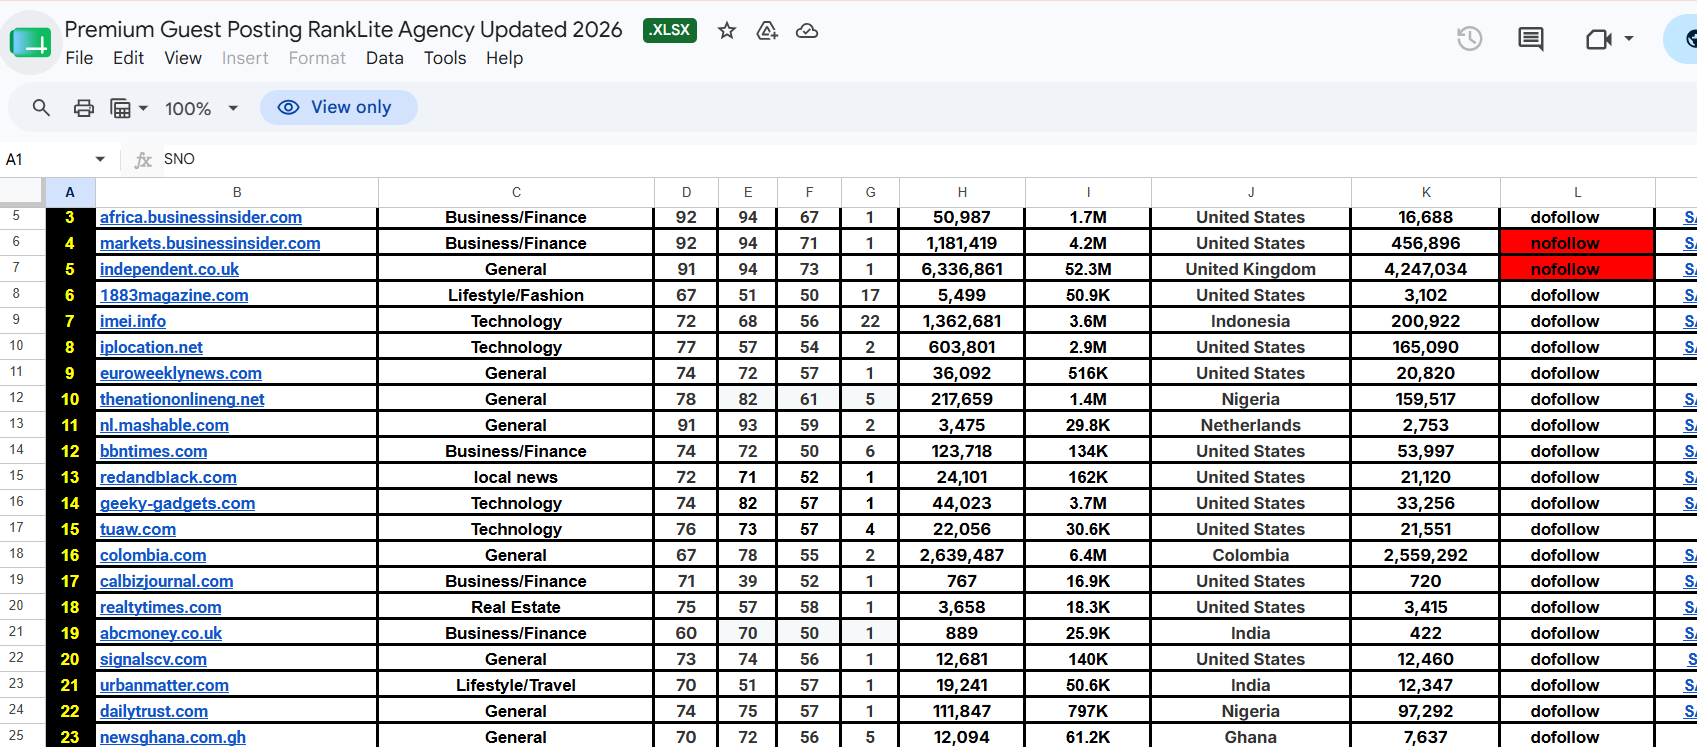Click the fx formula icon

coord(143,160)
